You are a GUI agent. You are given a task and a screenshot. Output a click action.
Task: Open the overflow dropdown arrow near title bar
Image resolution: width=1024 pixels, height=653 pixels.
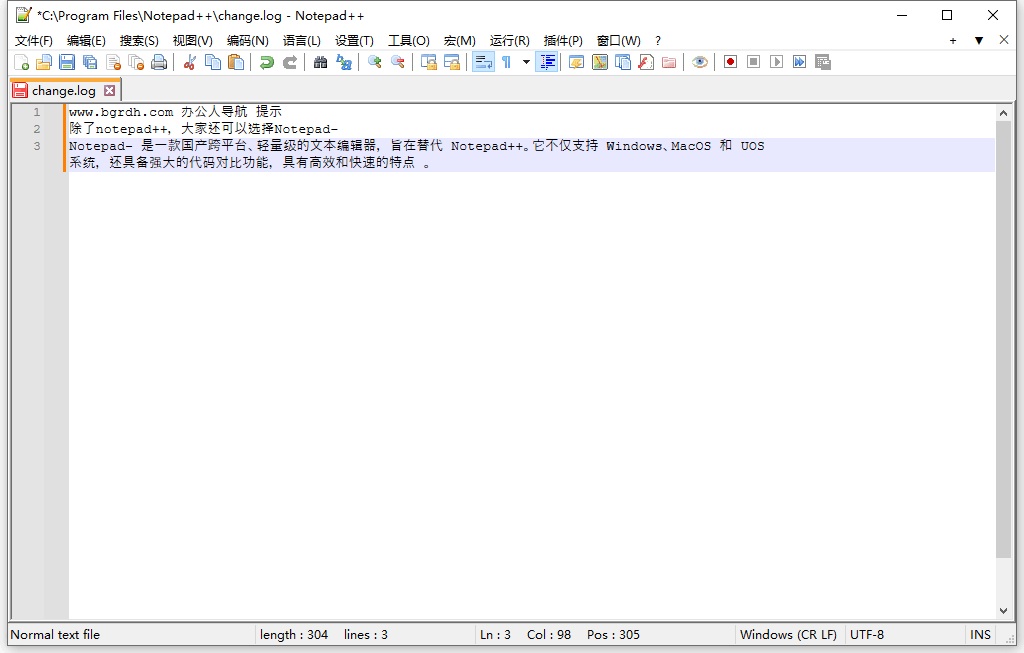[977, 40]
